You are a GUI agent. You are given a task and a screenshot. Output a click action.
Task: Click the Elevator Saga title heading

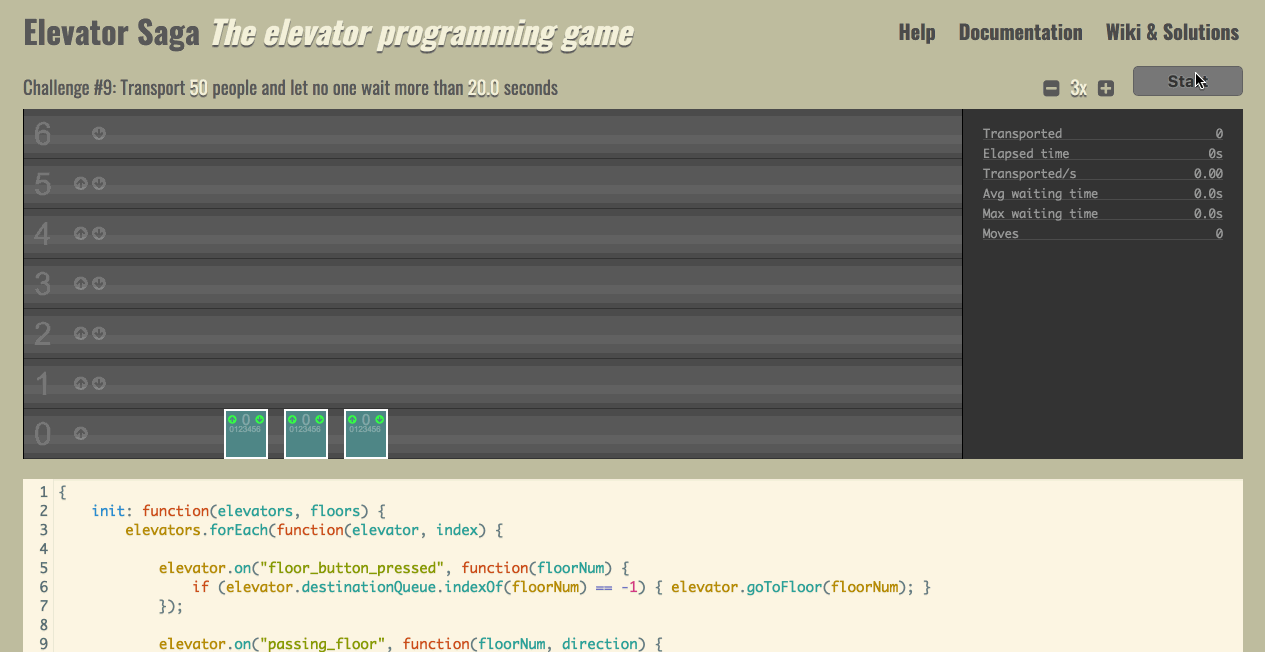[111, 33]
